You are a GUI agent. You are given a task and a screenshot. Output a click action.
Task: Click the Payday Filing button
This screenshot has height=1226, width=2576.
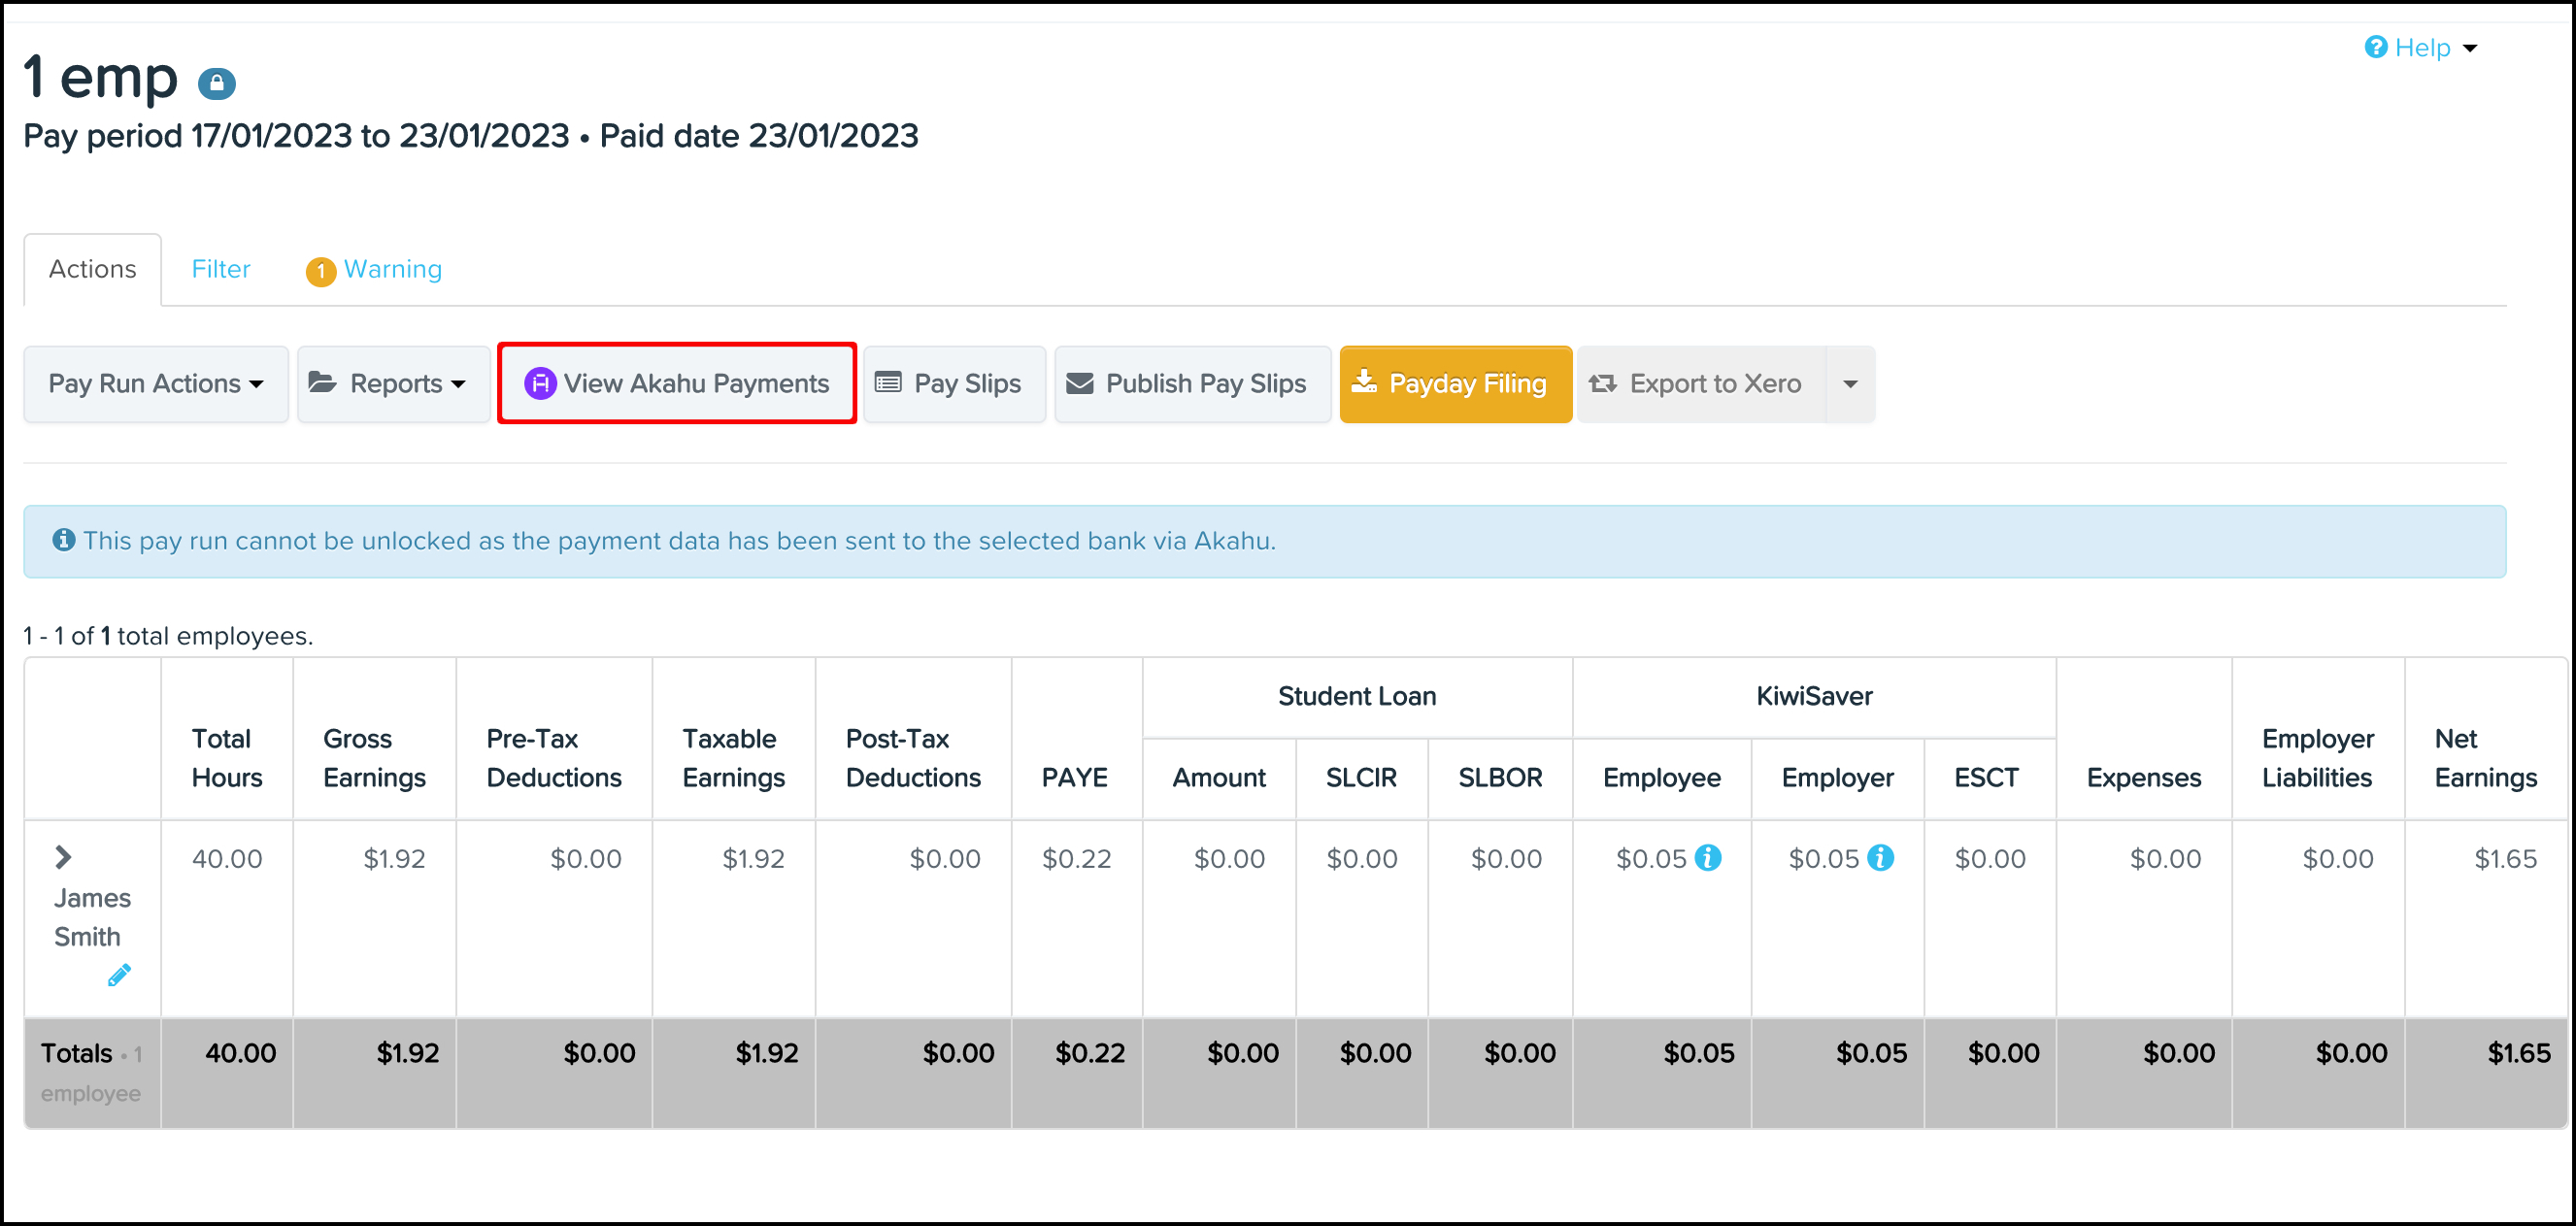1455,383
